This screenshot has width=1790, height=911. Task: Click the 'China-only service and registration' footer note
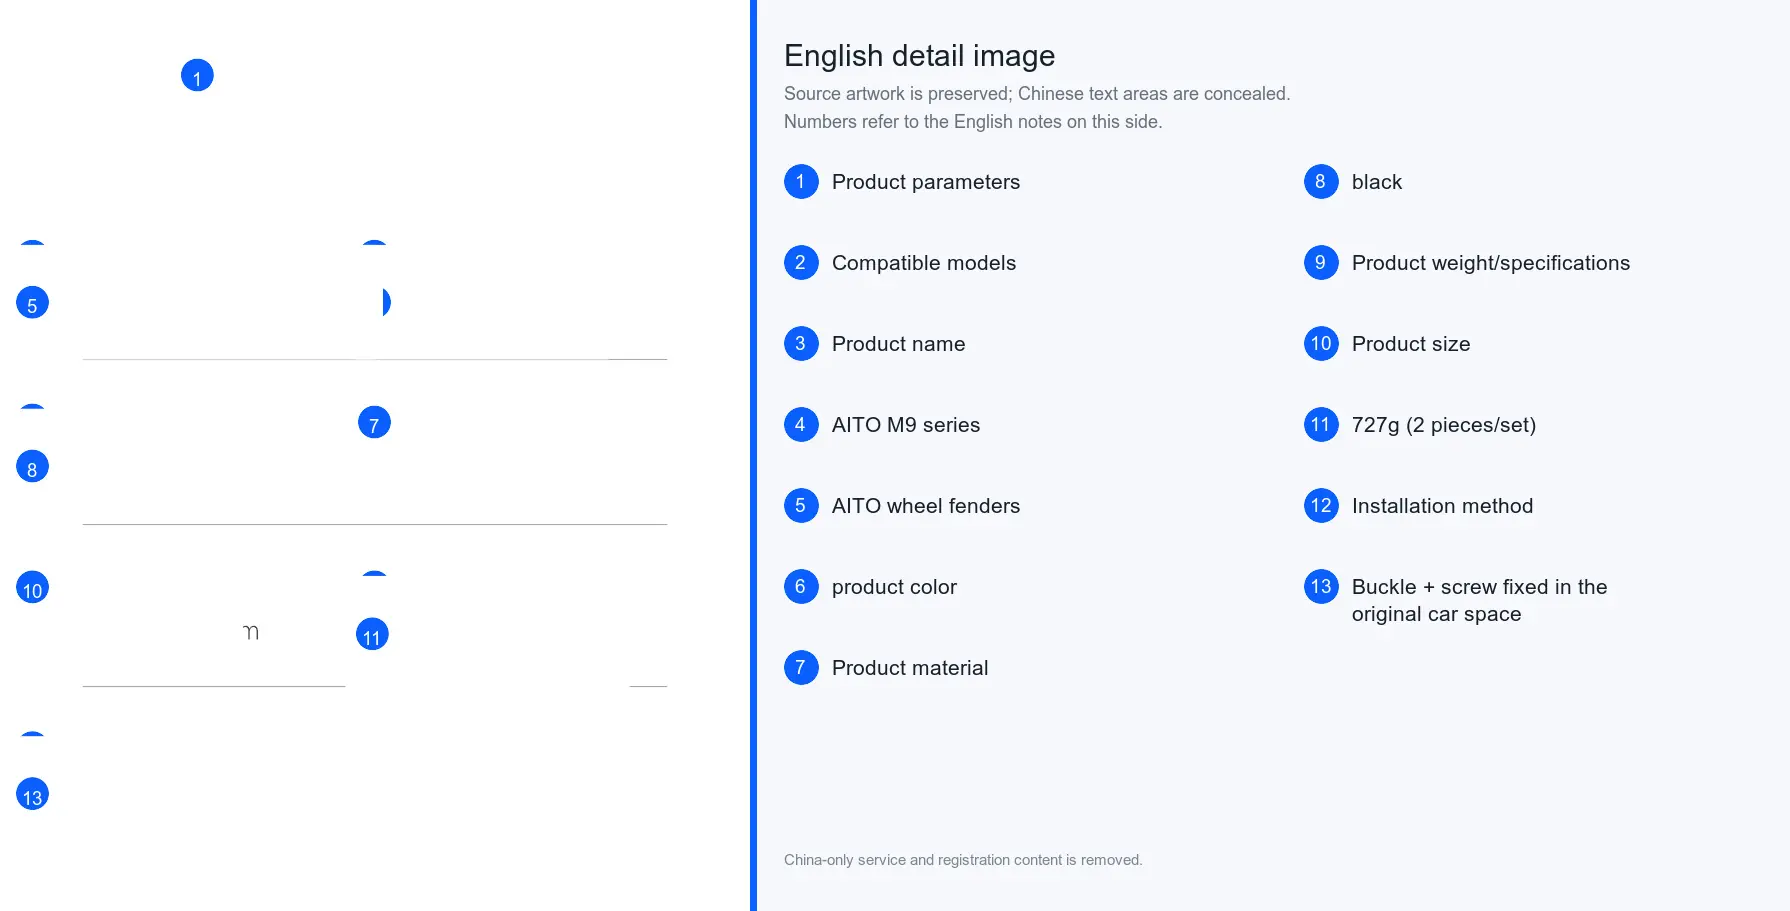pyautogui.click(x=963, y=860)
